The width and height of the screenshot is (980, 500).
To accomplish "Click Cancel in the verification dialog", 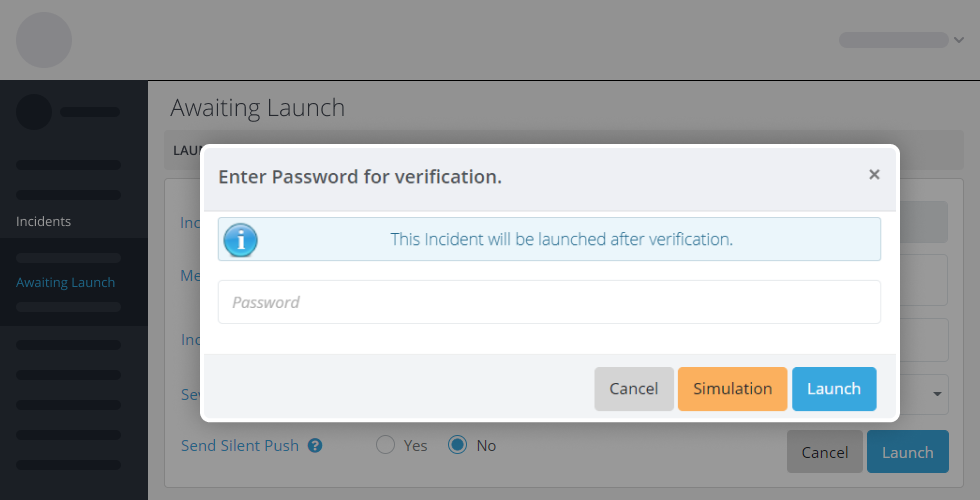I will click(634, 389).
